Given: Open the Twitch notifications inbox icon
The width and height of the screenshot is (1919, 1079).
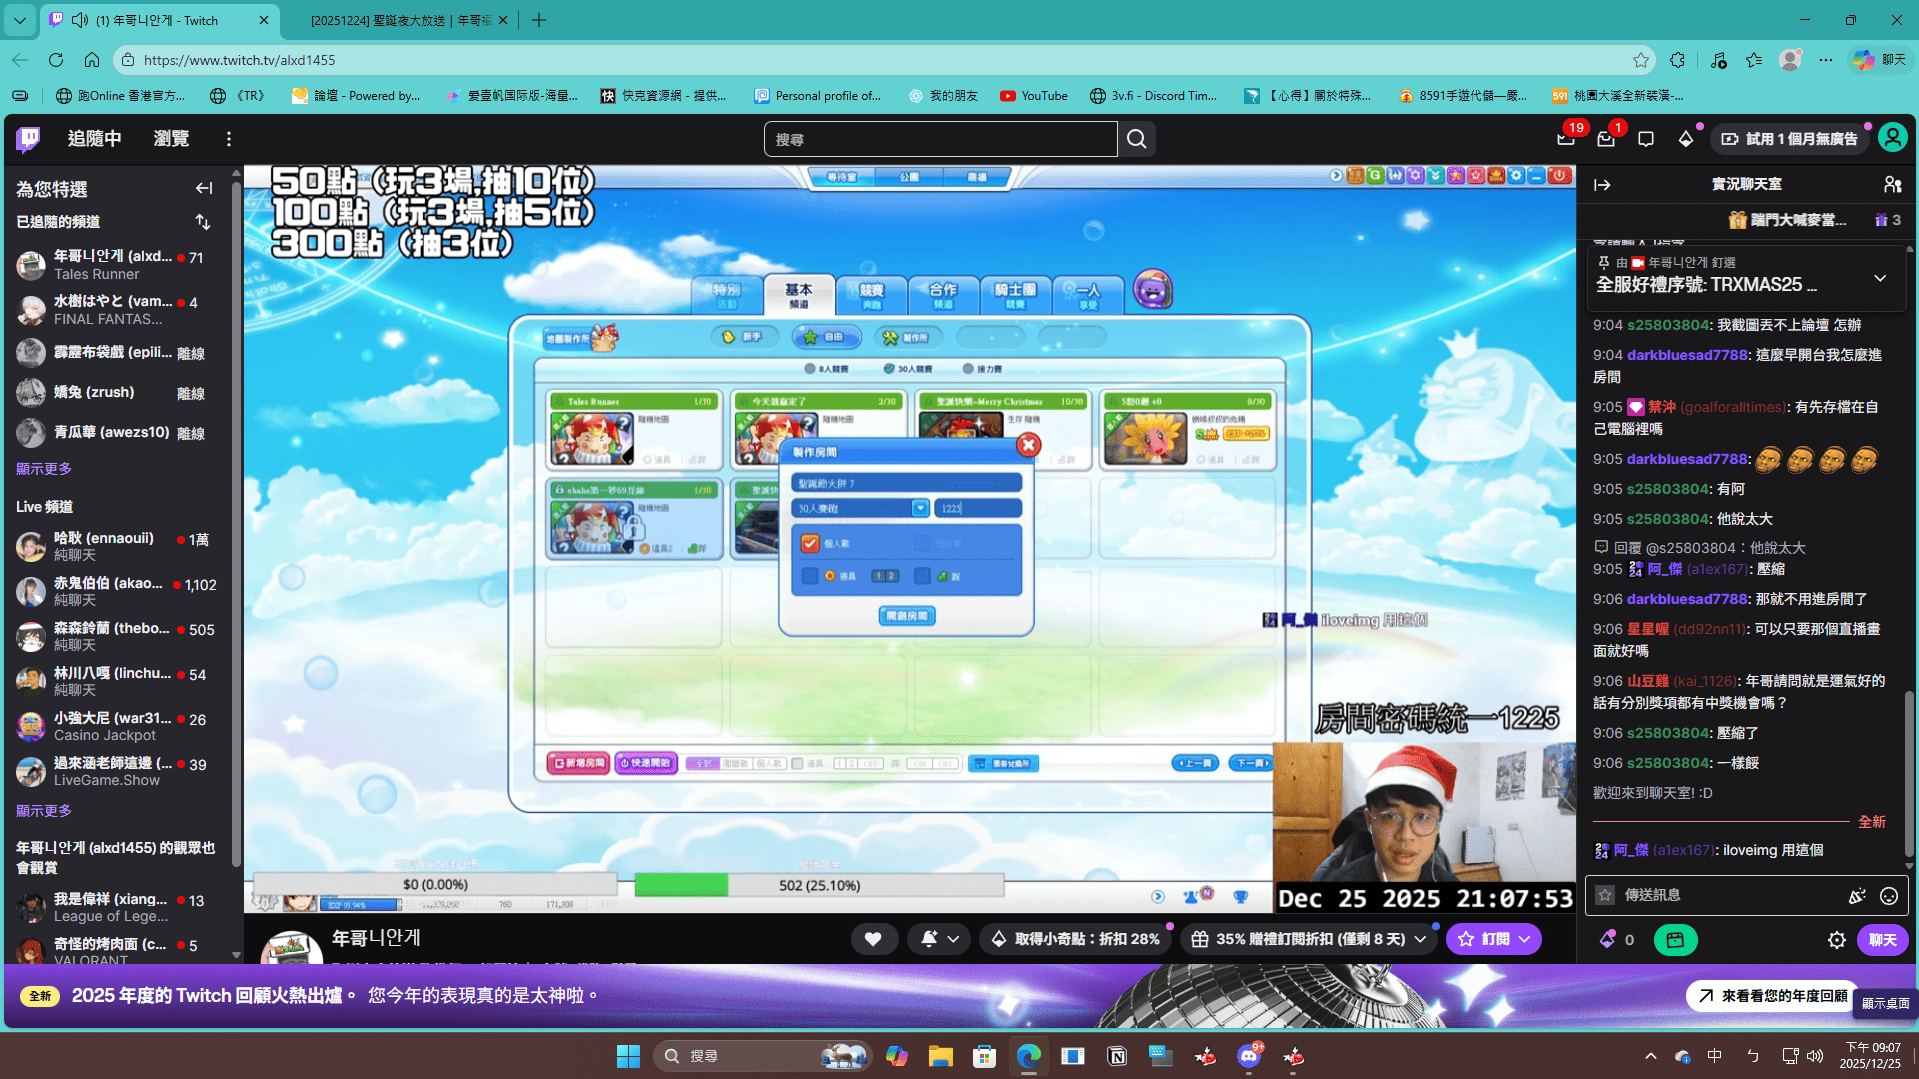Looking at the screenshot, I should 1605,139.
